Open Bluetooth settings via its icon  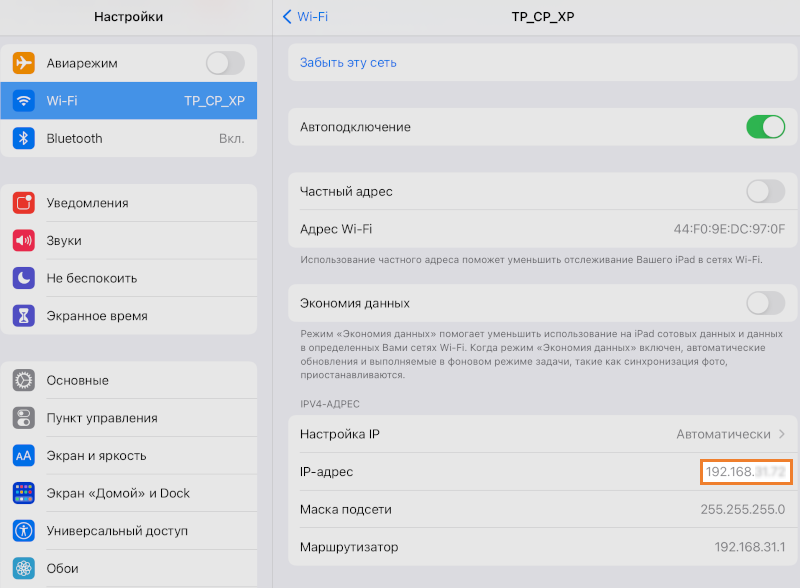pos(24,139)
